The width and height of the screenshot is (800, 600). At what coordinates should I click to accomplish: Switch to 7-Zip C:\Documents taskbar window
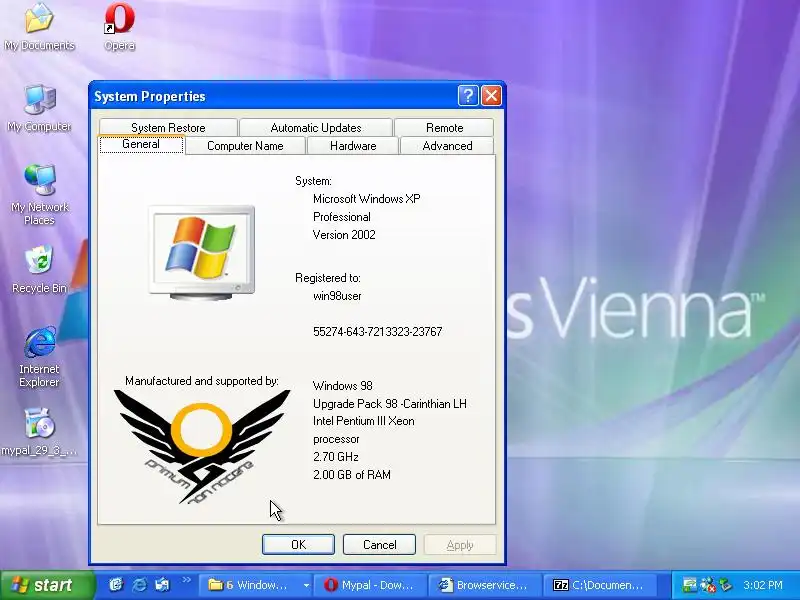(x=599, y=585)
